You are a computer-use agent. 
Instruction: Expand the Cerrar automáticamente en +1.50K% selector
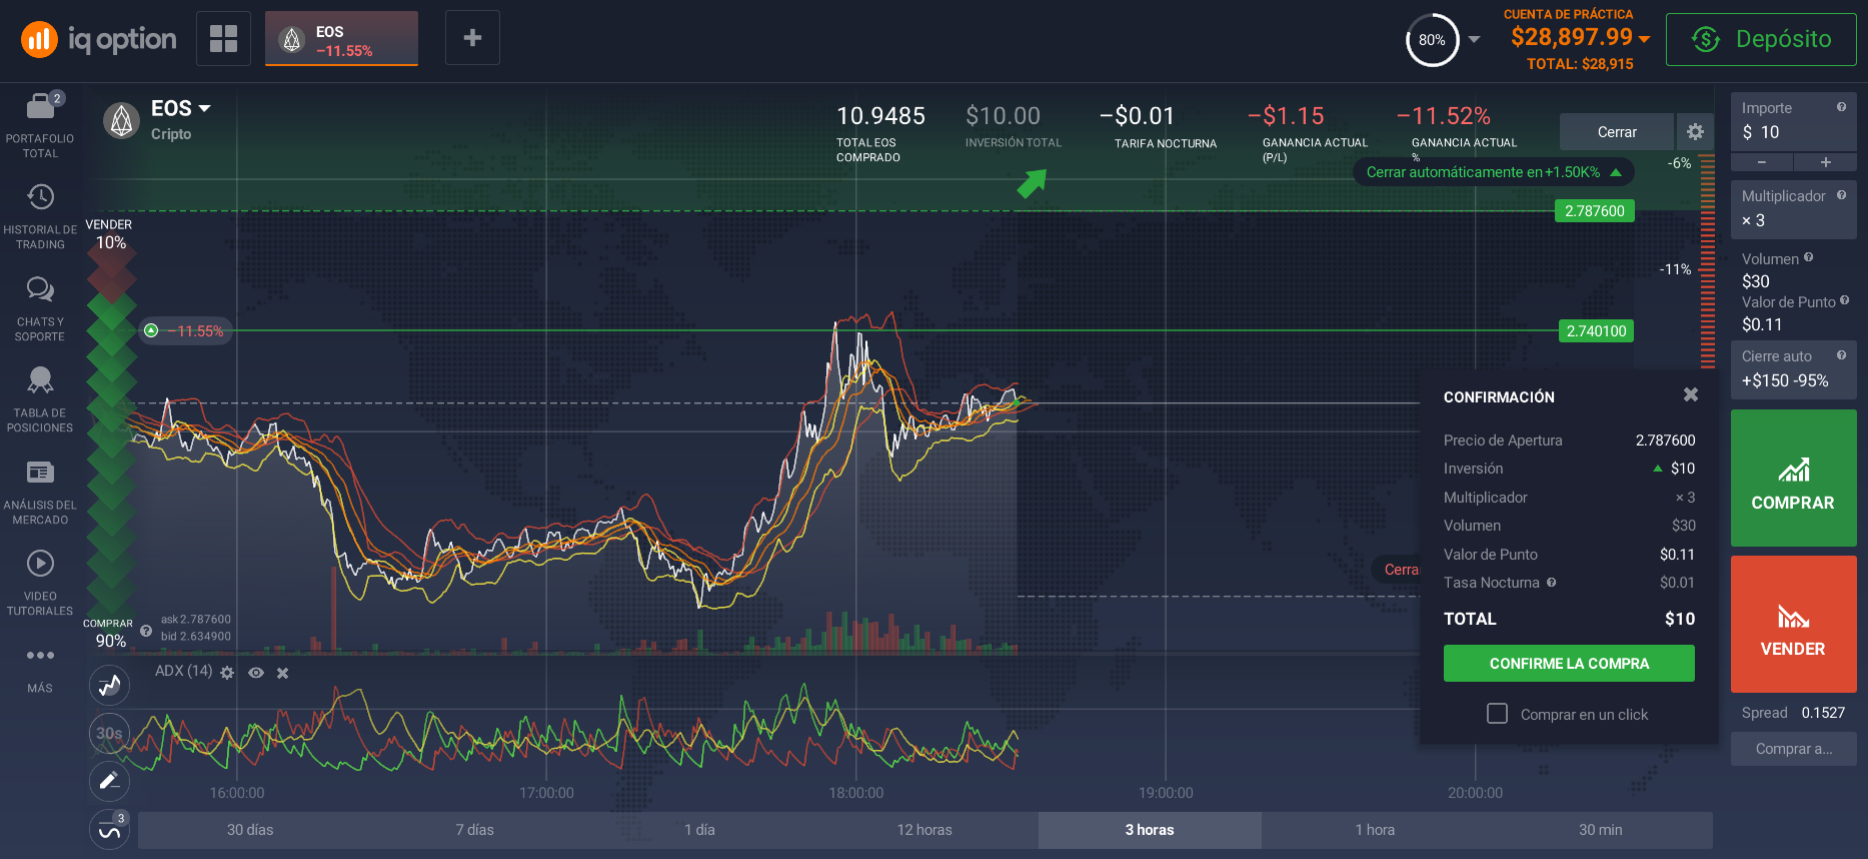1494,172
